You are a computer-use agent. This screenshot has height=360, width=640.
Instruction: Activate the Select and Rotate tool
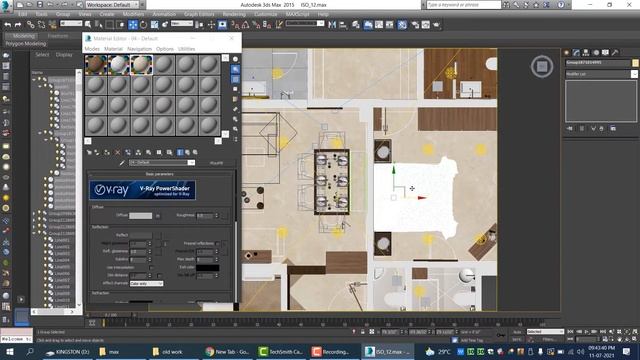point(144,25)
